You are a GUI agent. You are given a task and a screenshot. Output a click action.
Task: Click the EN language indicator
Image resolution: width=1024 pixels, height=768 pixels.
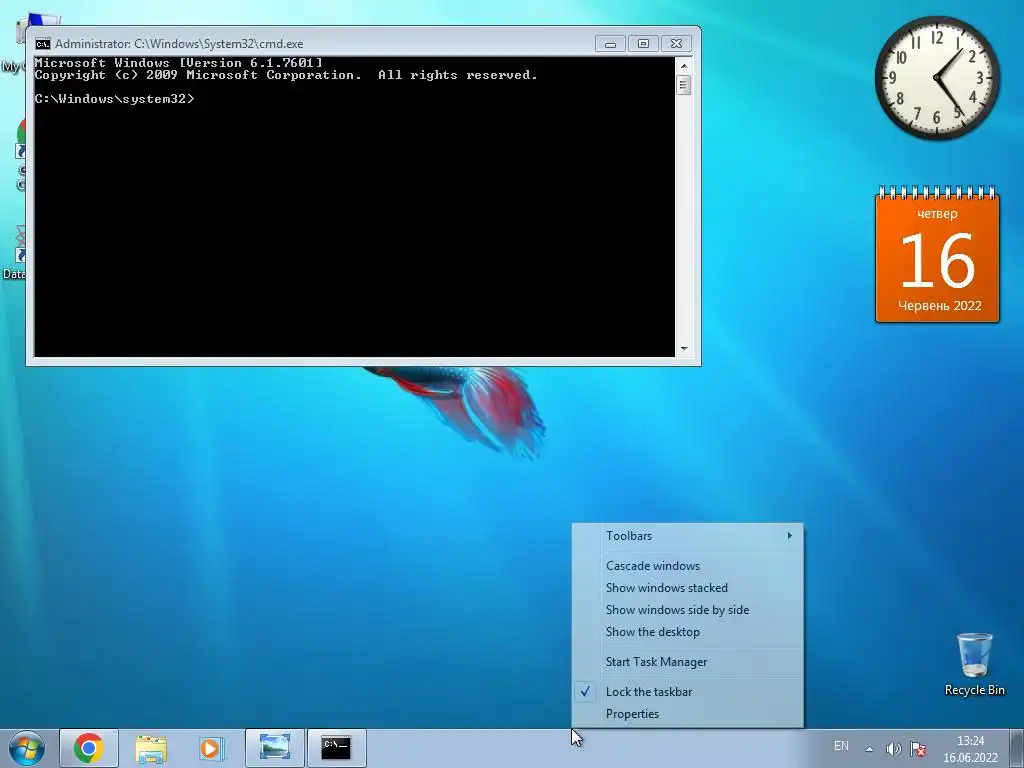841,746
